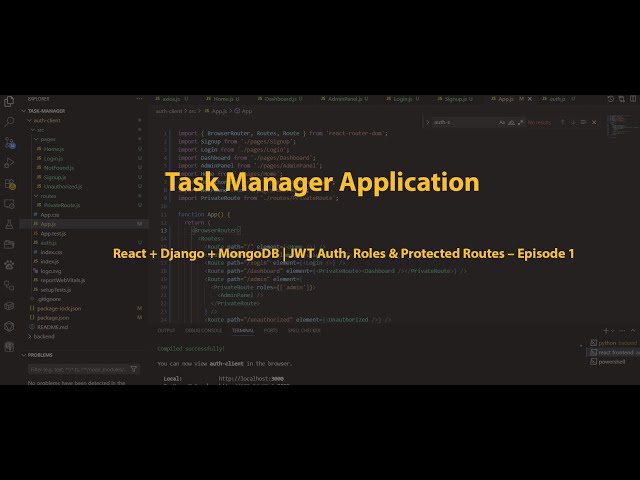The width and height of the screenshot is (640, 480).
Task: Click the auth-client breadcrumb segment
Action: click(x=169, y=111)
